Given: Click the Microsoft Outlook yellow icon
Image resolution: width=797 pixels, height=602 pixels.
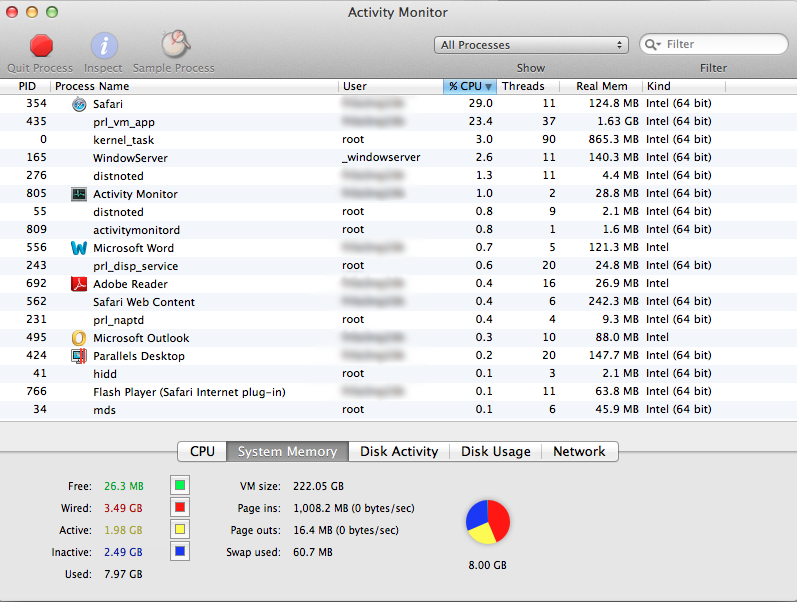Looking at the screenshot, I should coord(79,338).
